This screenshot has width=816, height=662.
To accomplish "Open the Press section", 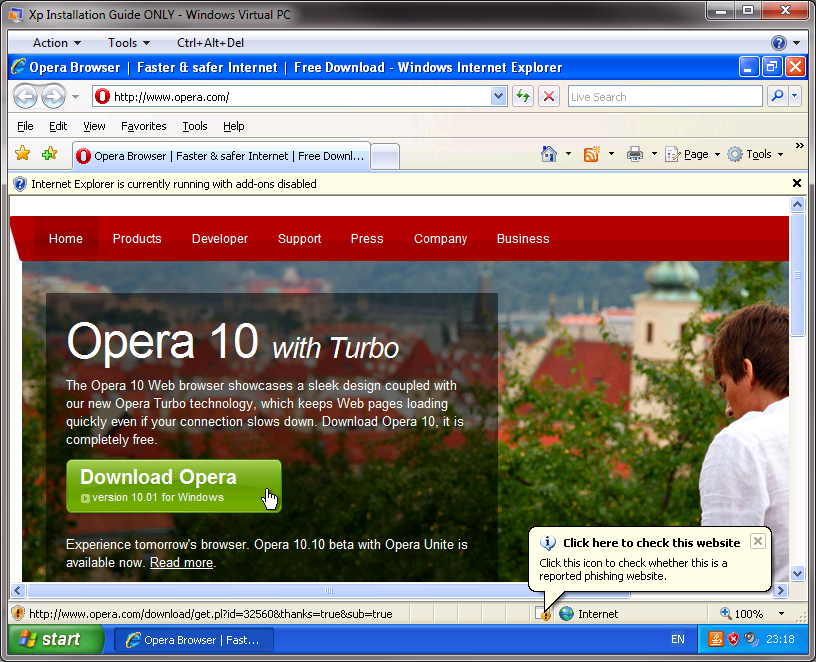I will coord(367,239).
